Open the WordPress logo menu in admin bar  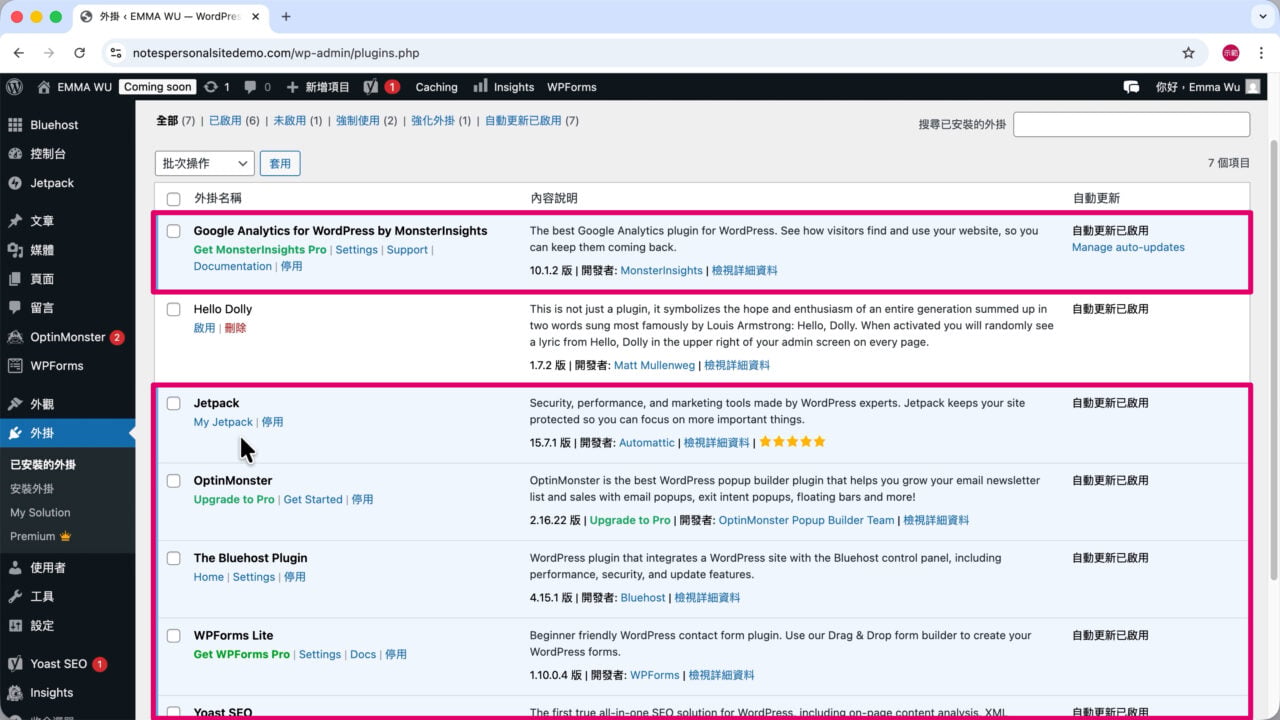[x=14, y=87]
